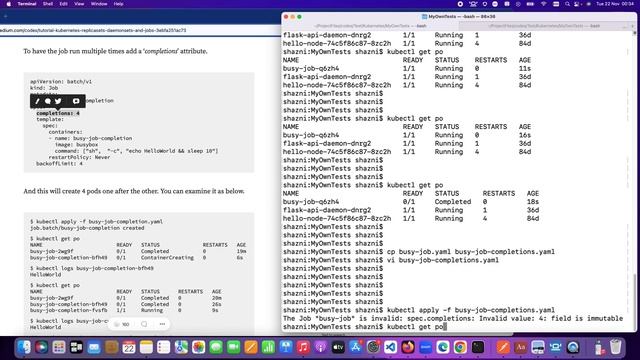Open Calendar showing 22 in the Dock
Image resolution: width=640 pixels, height=360 pixels.
129,347
